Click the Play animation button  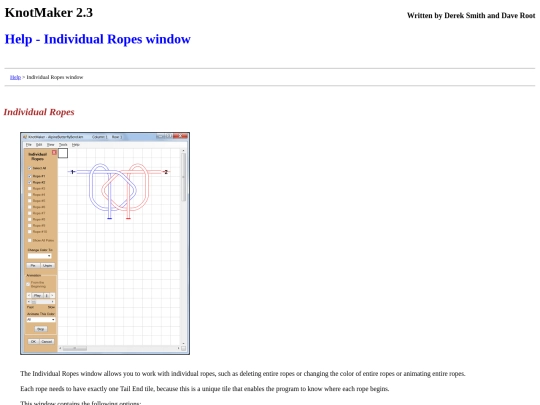point(38,295)
